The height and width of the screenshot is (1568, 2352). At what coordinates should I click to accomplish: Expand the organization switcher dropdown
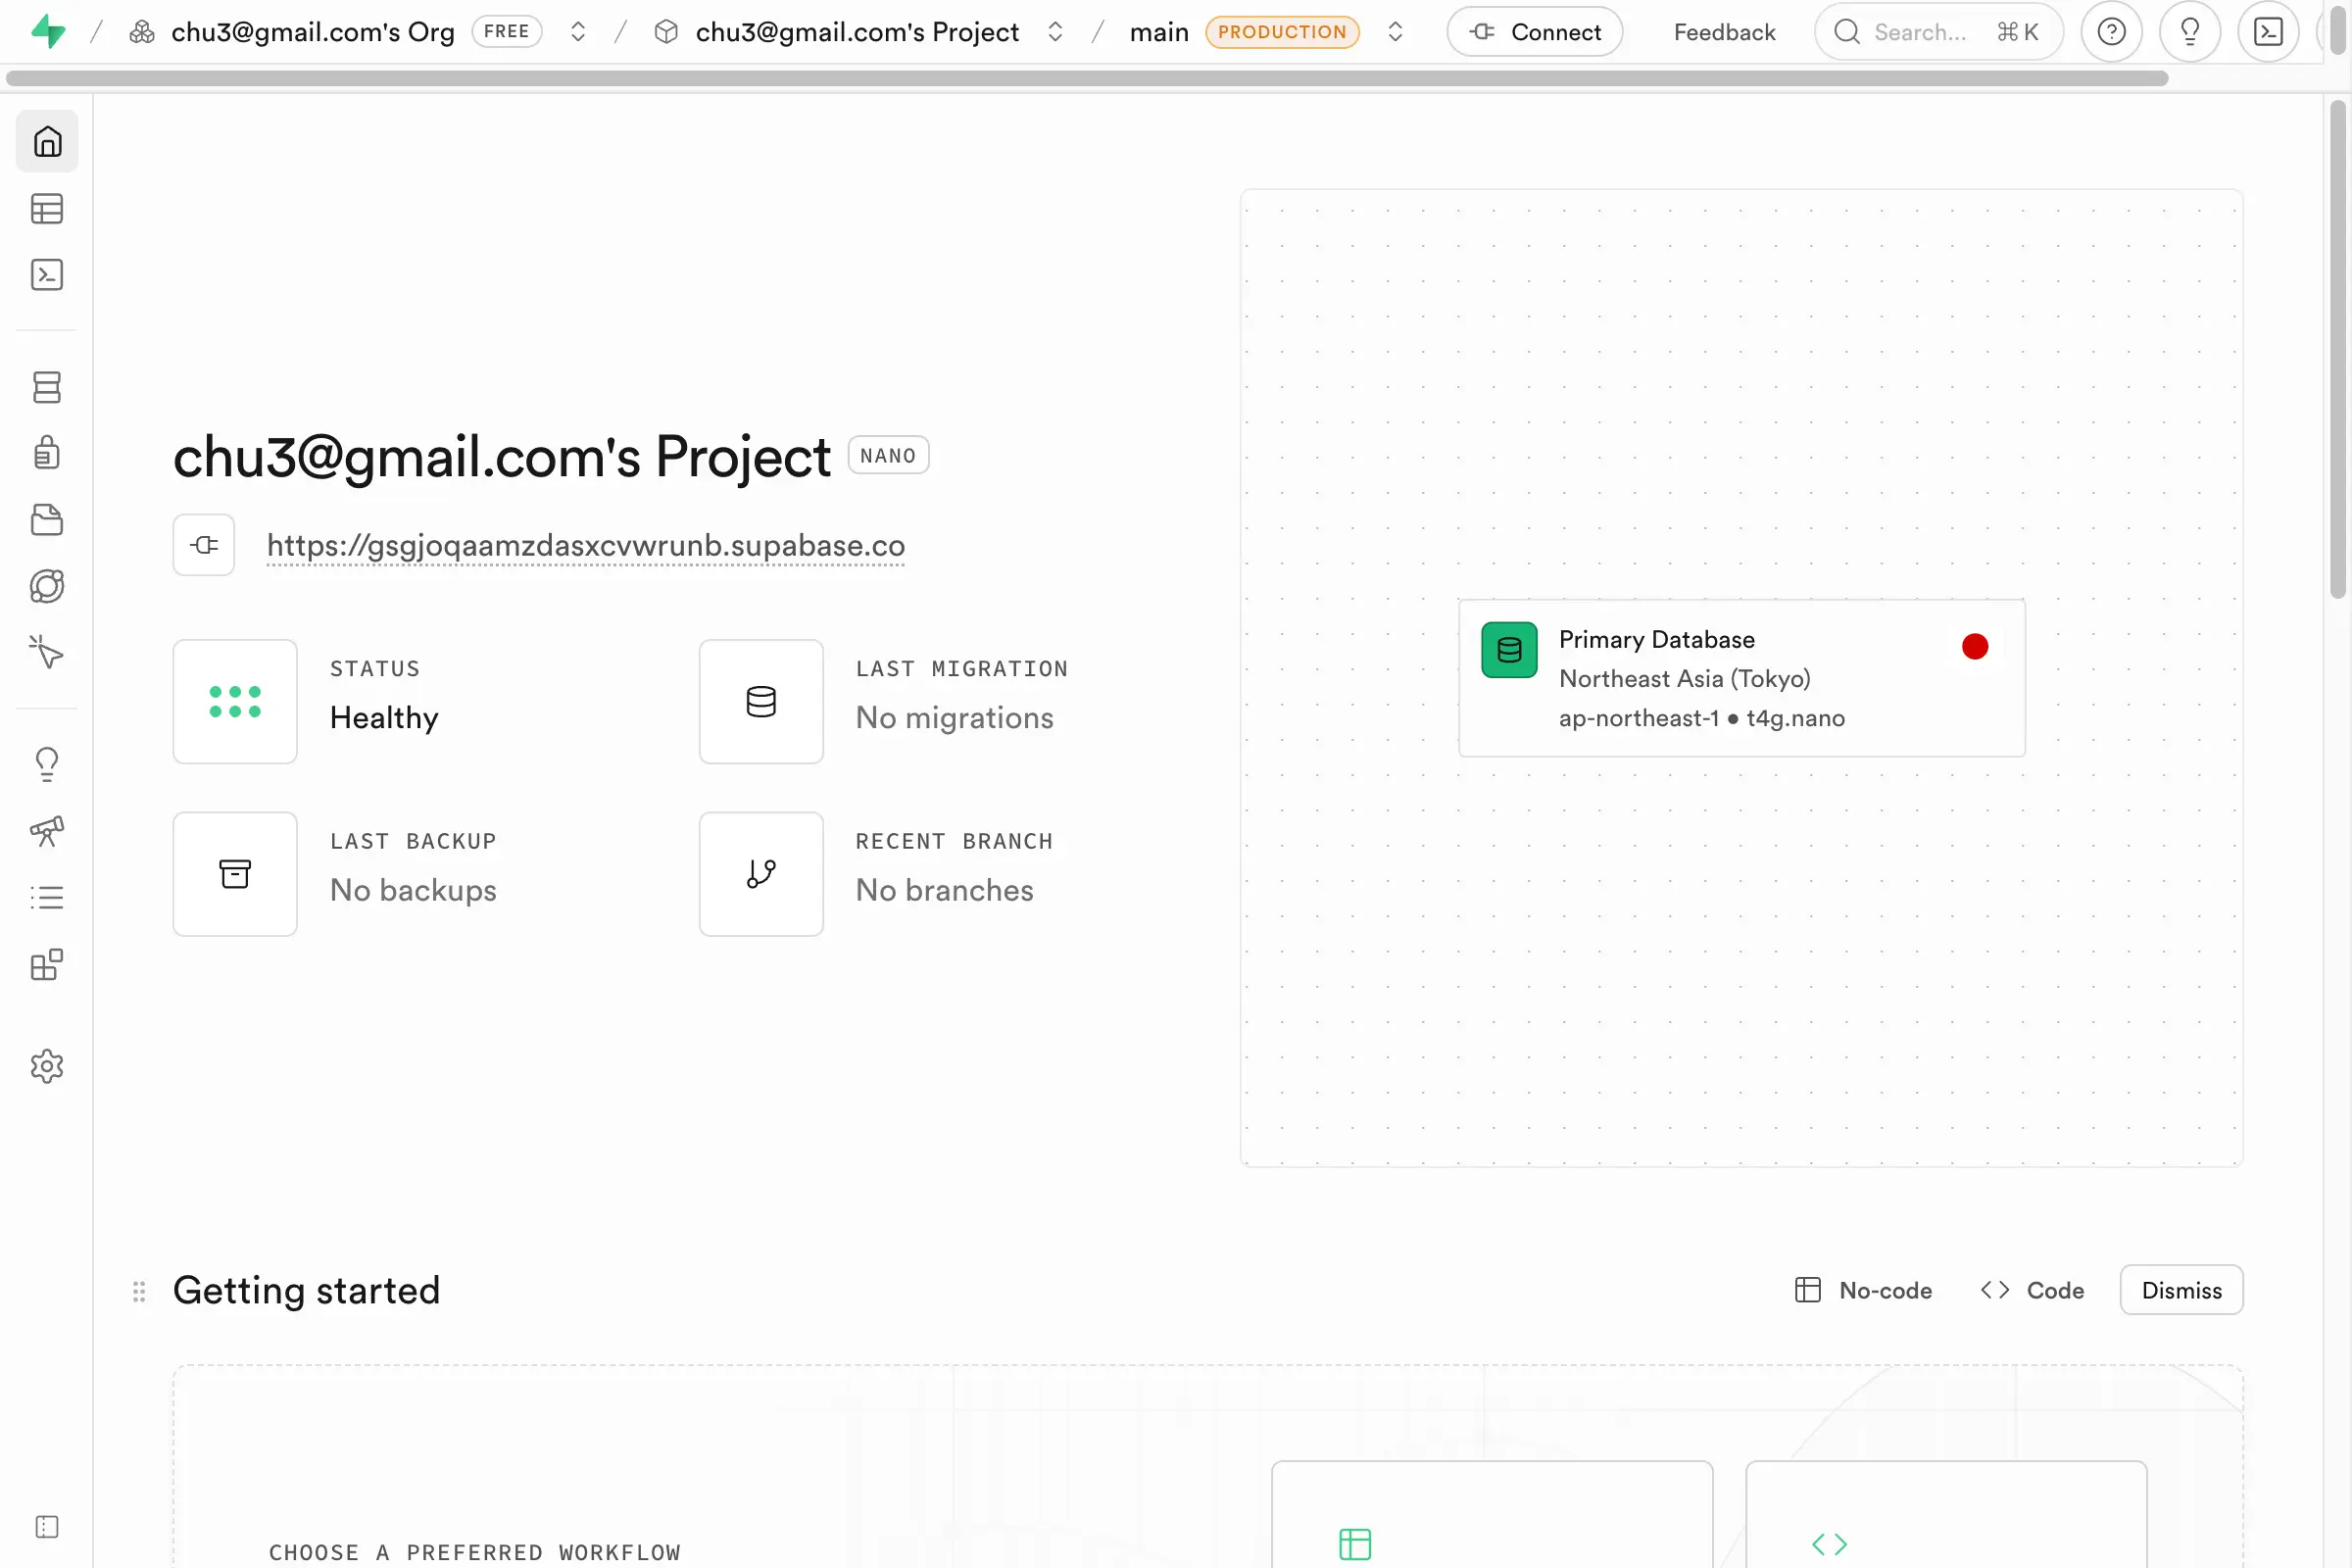[578, 31]
